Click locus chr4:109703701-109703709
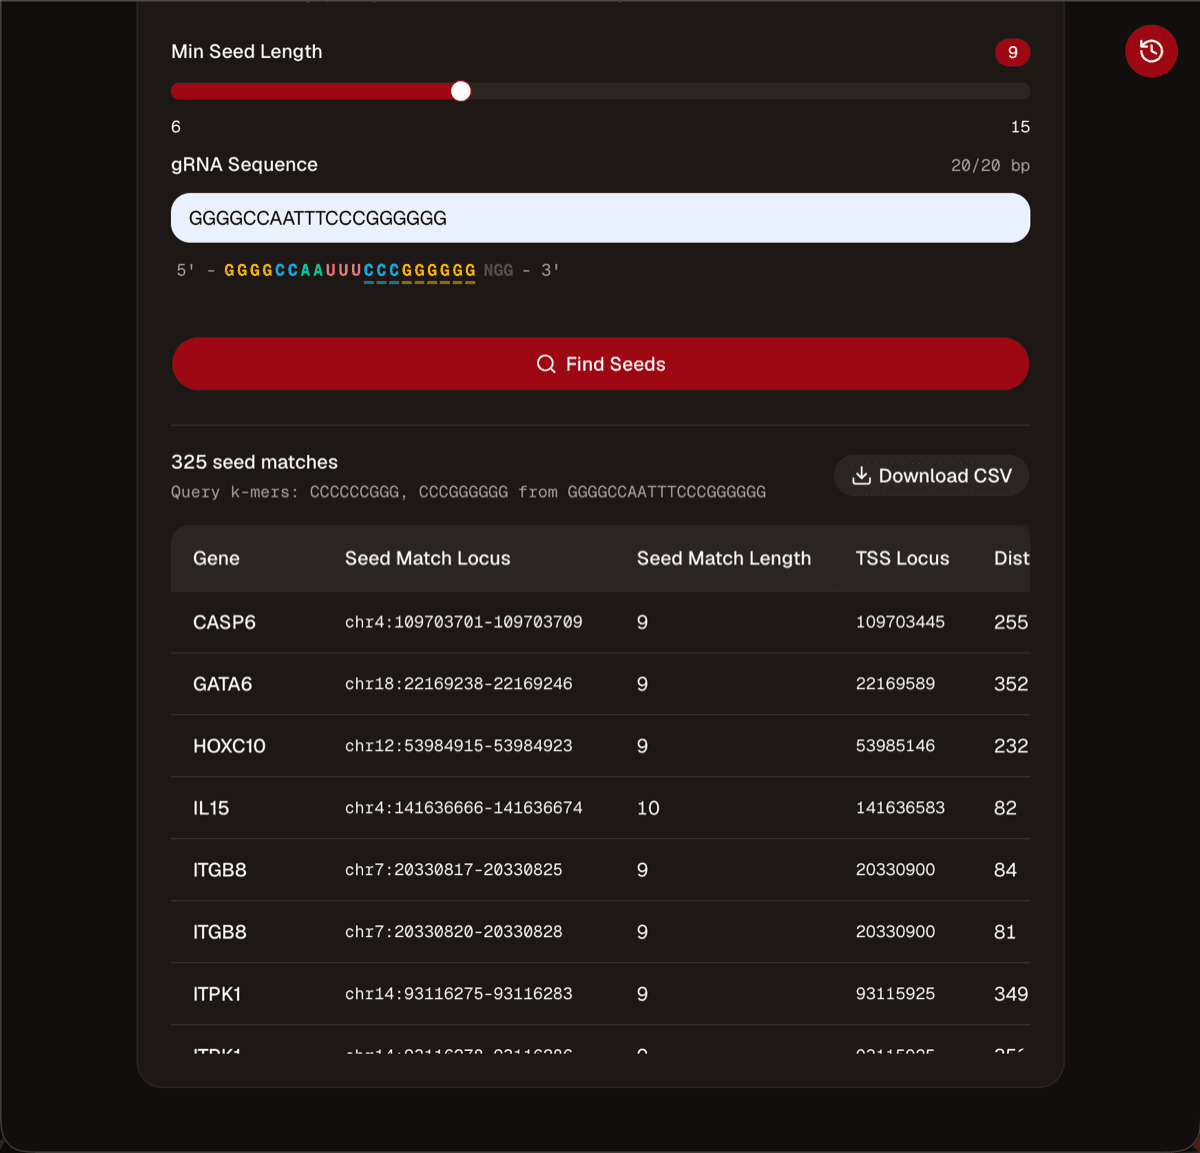The height and width of the screenshot is (1153, 1200). tap(464, 622)
